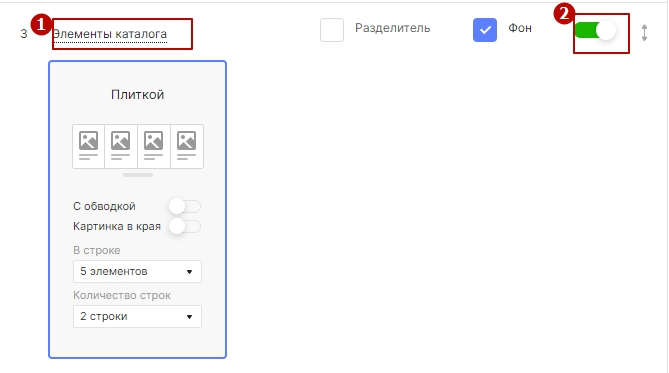
Task: Uncheck the «Фон» checkbox
Action: tap(485, 30)
